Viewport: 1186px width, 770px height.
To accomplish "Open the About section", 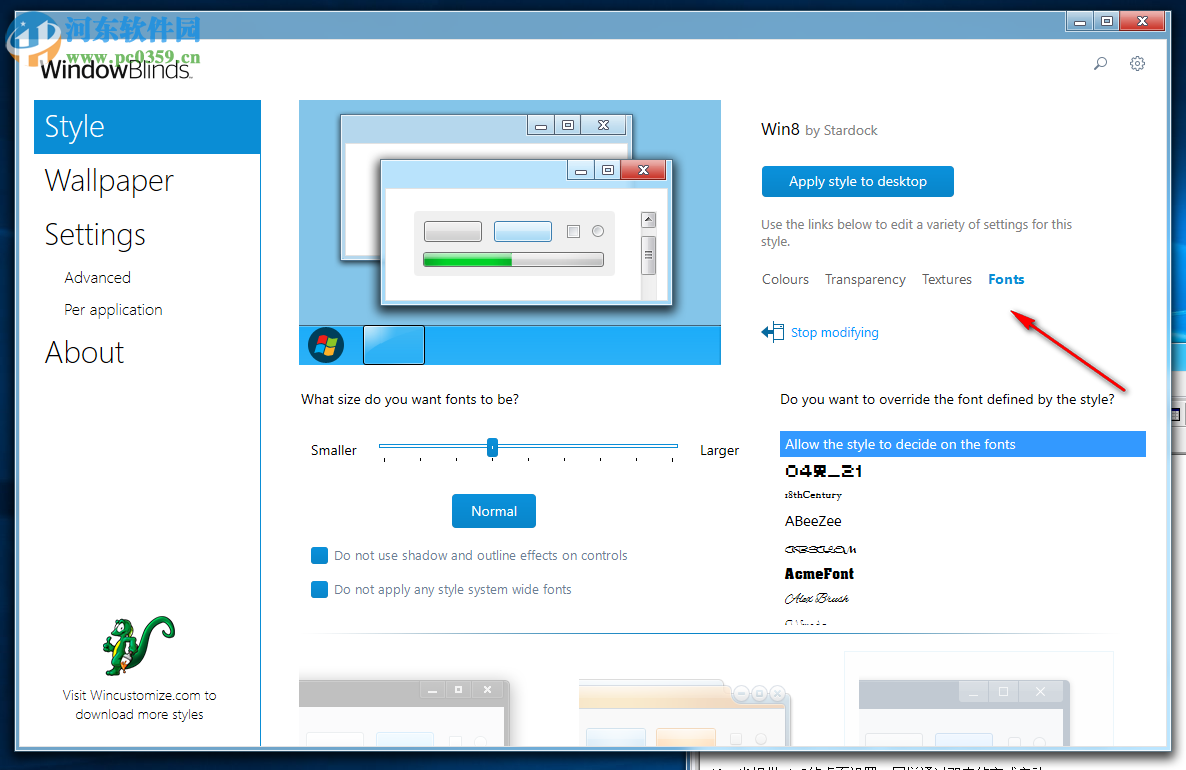I will (x=84, y=352).
